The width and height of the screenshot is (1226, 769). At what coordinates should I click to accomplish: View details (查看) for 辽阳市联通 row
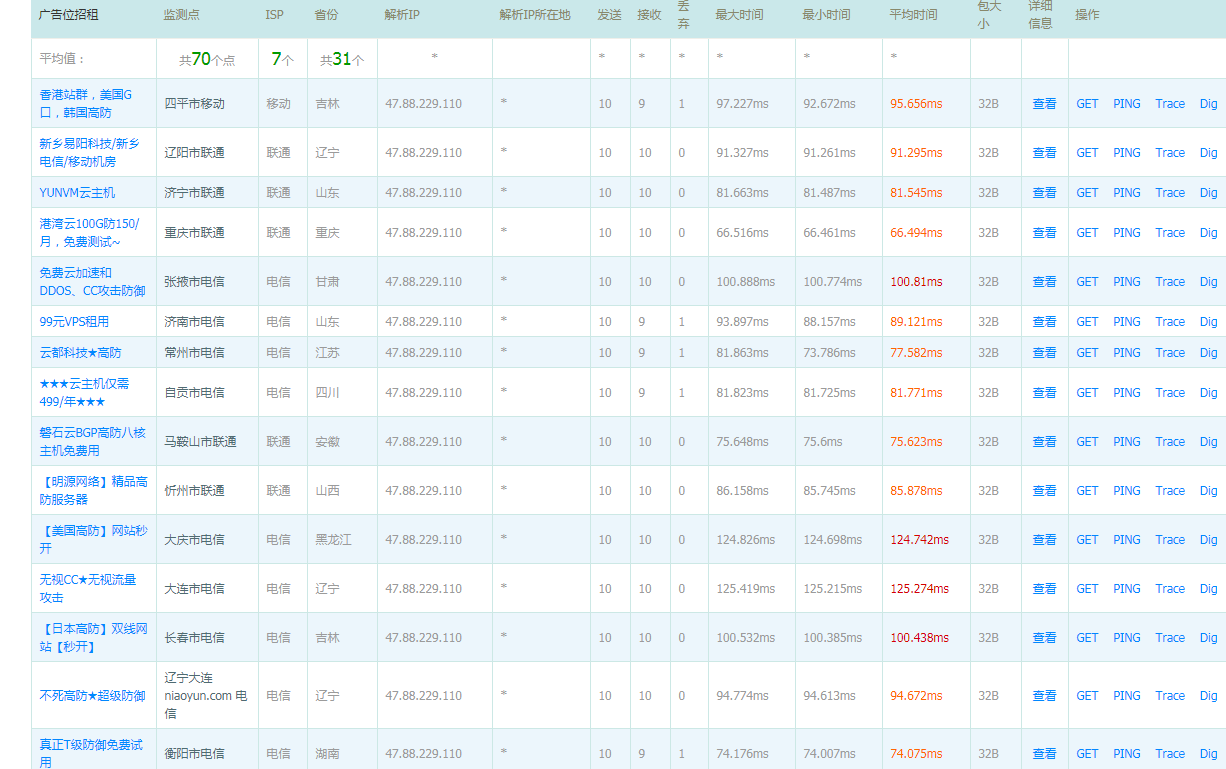click(1044, 153)
